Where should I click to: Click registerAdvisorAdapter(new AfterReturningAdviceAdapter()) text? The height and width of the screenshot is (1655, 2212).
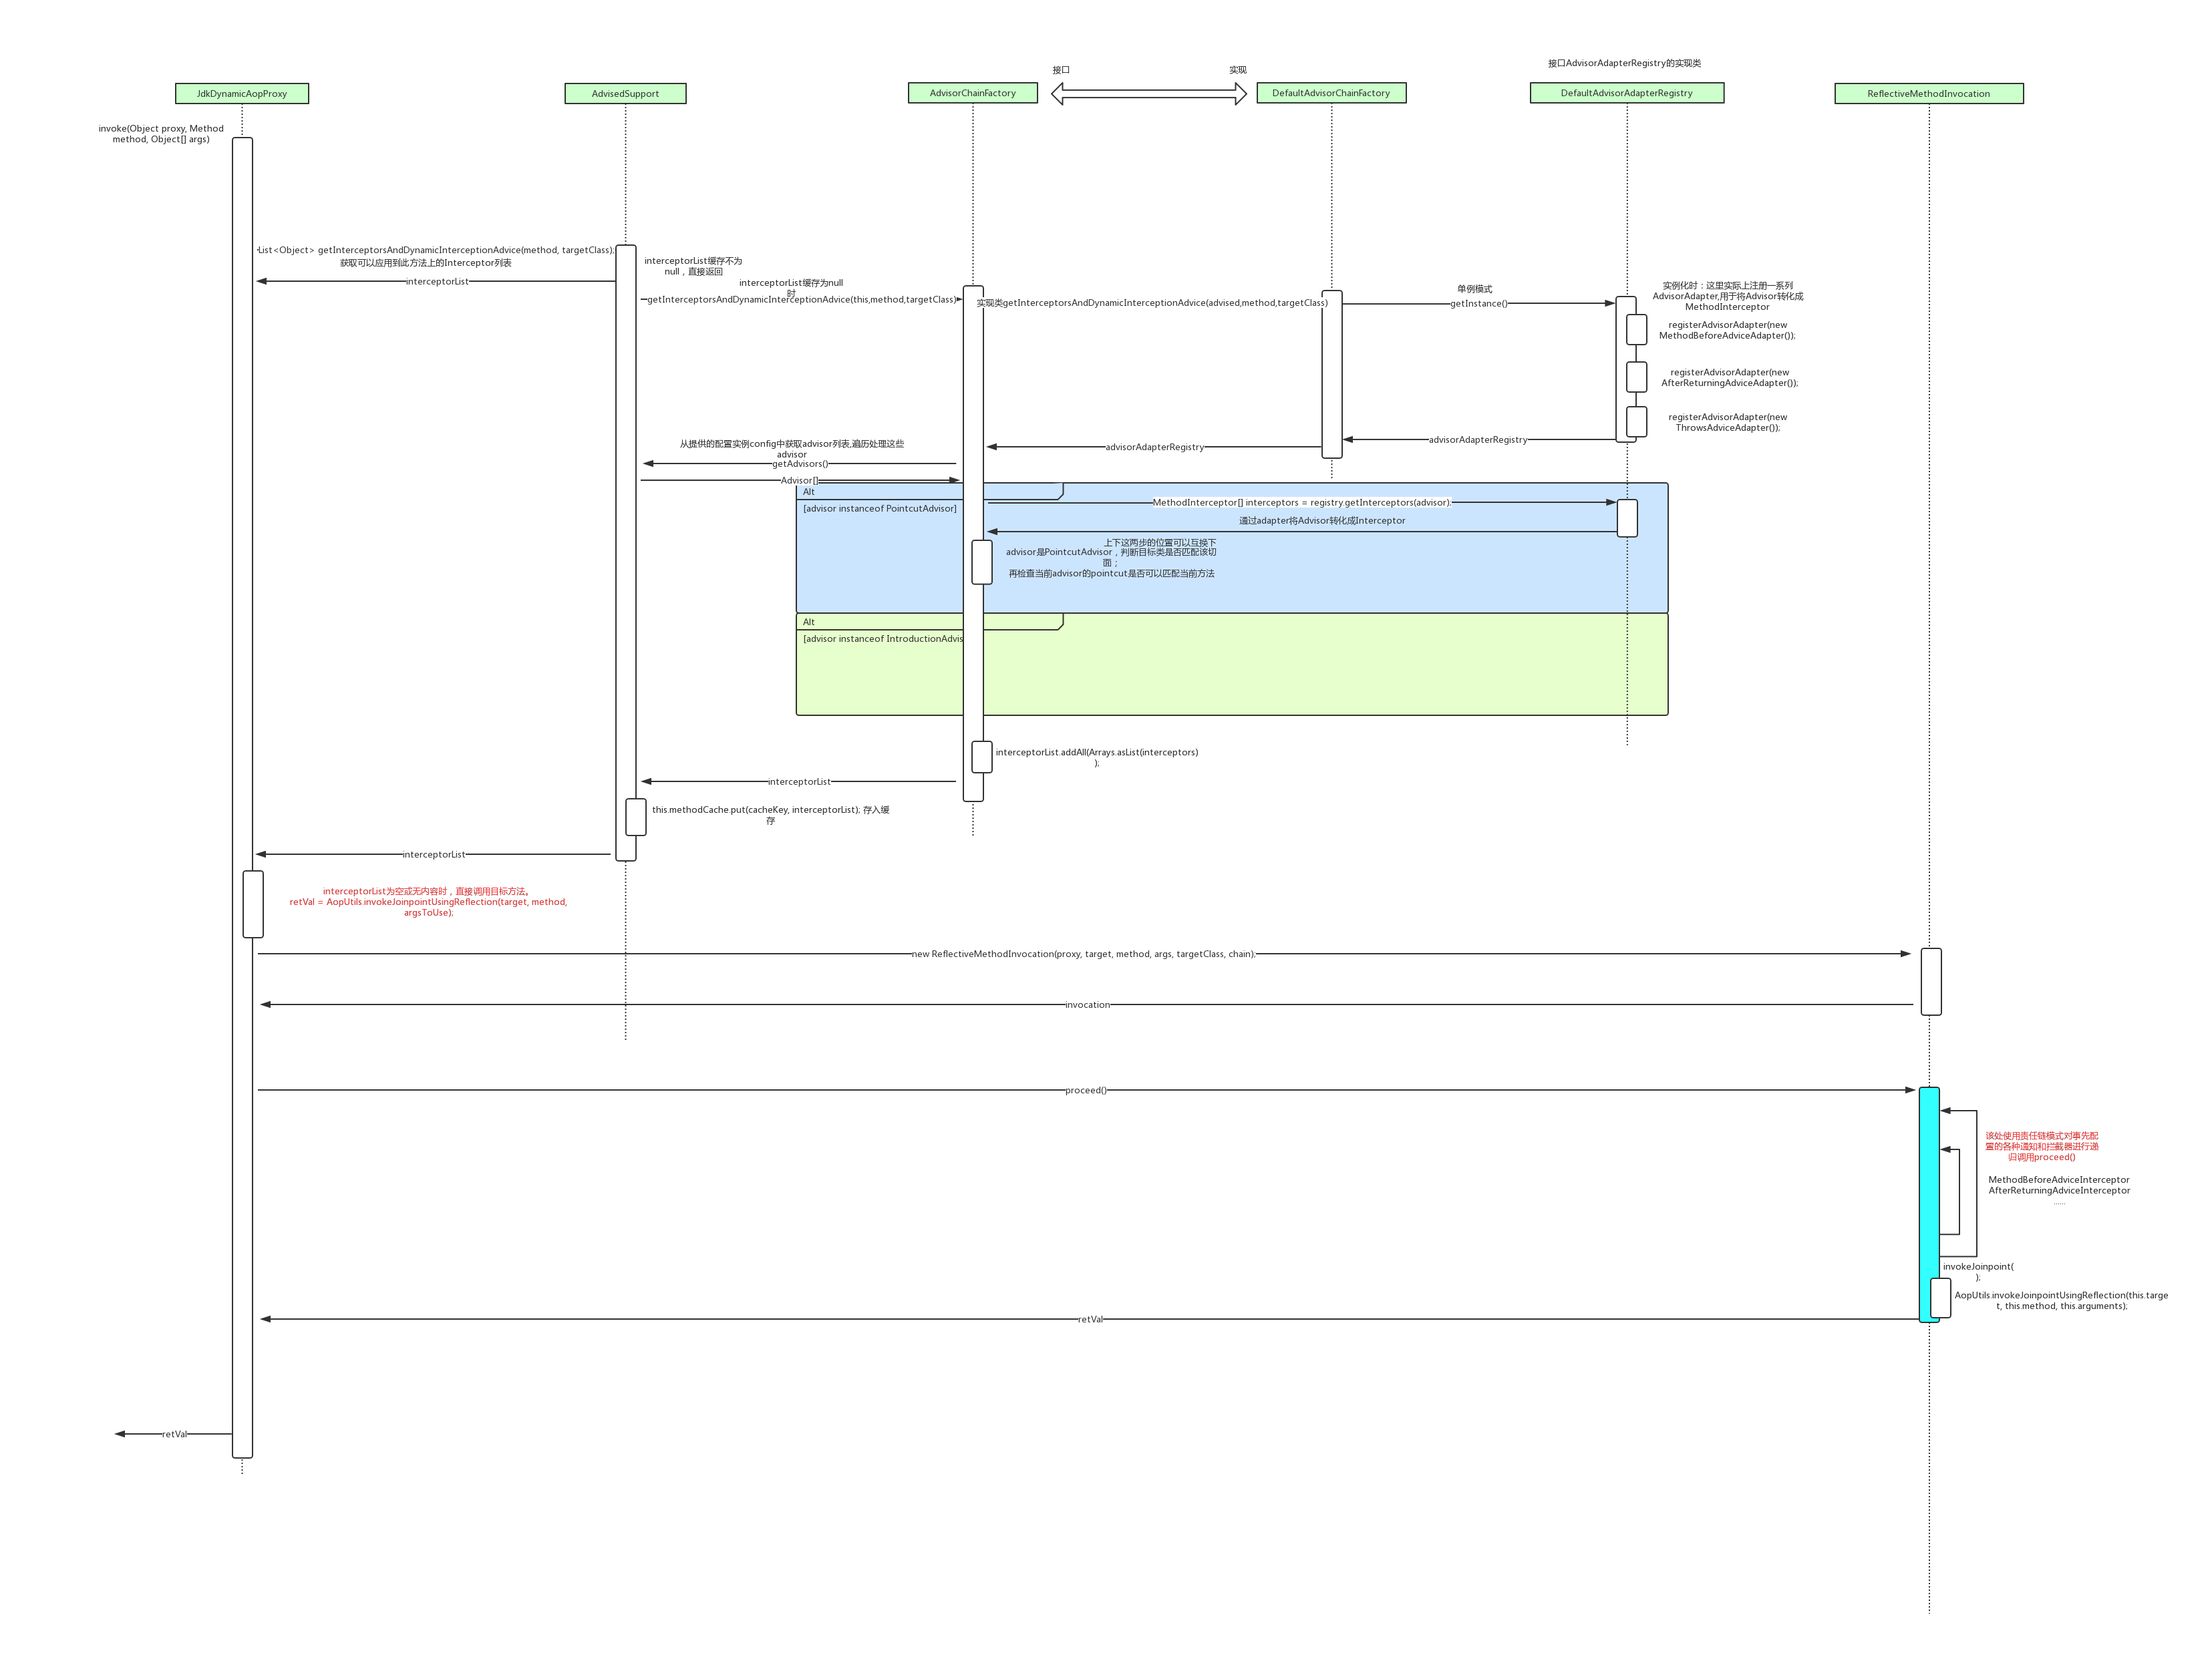pos(1729,377)
